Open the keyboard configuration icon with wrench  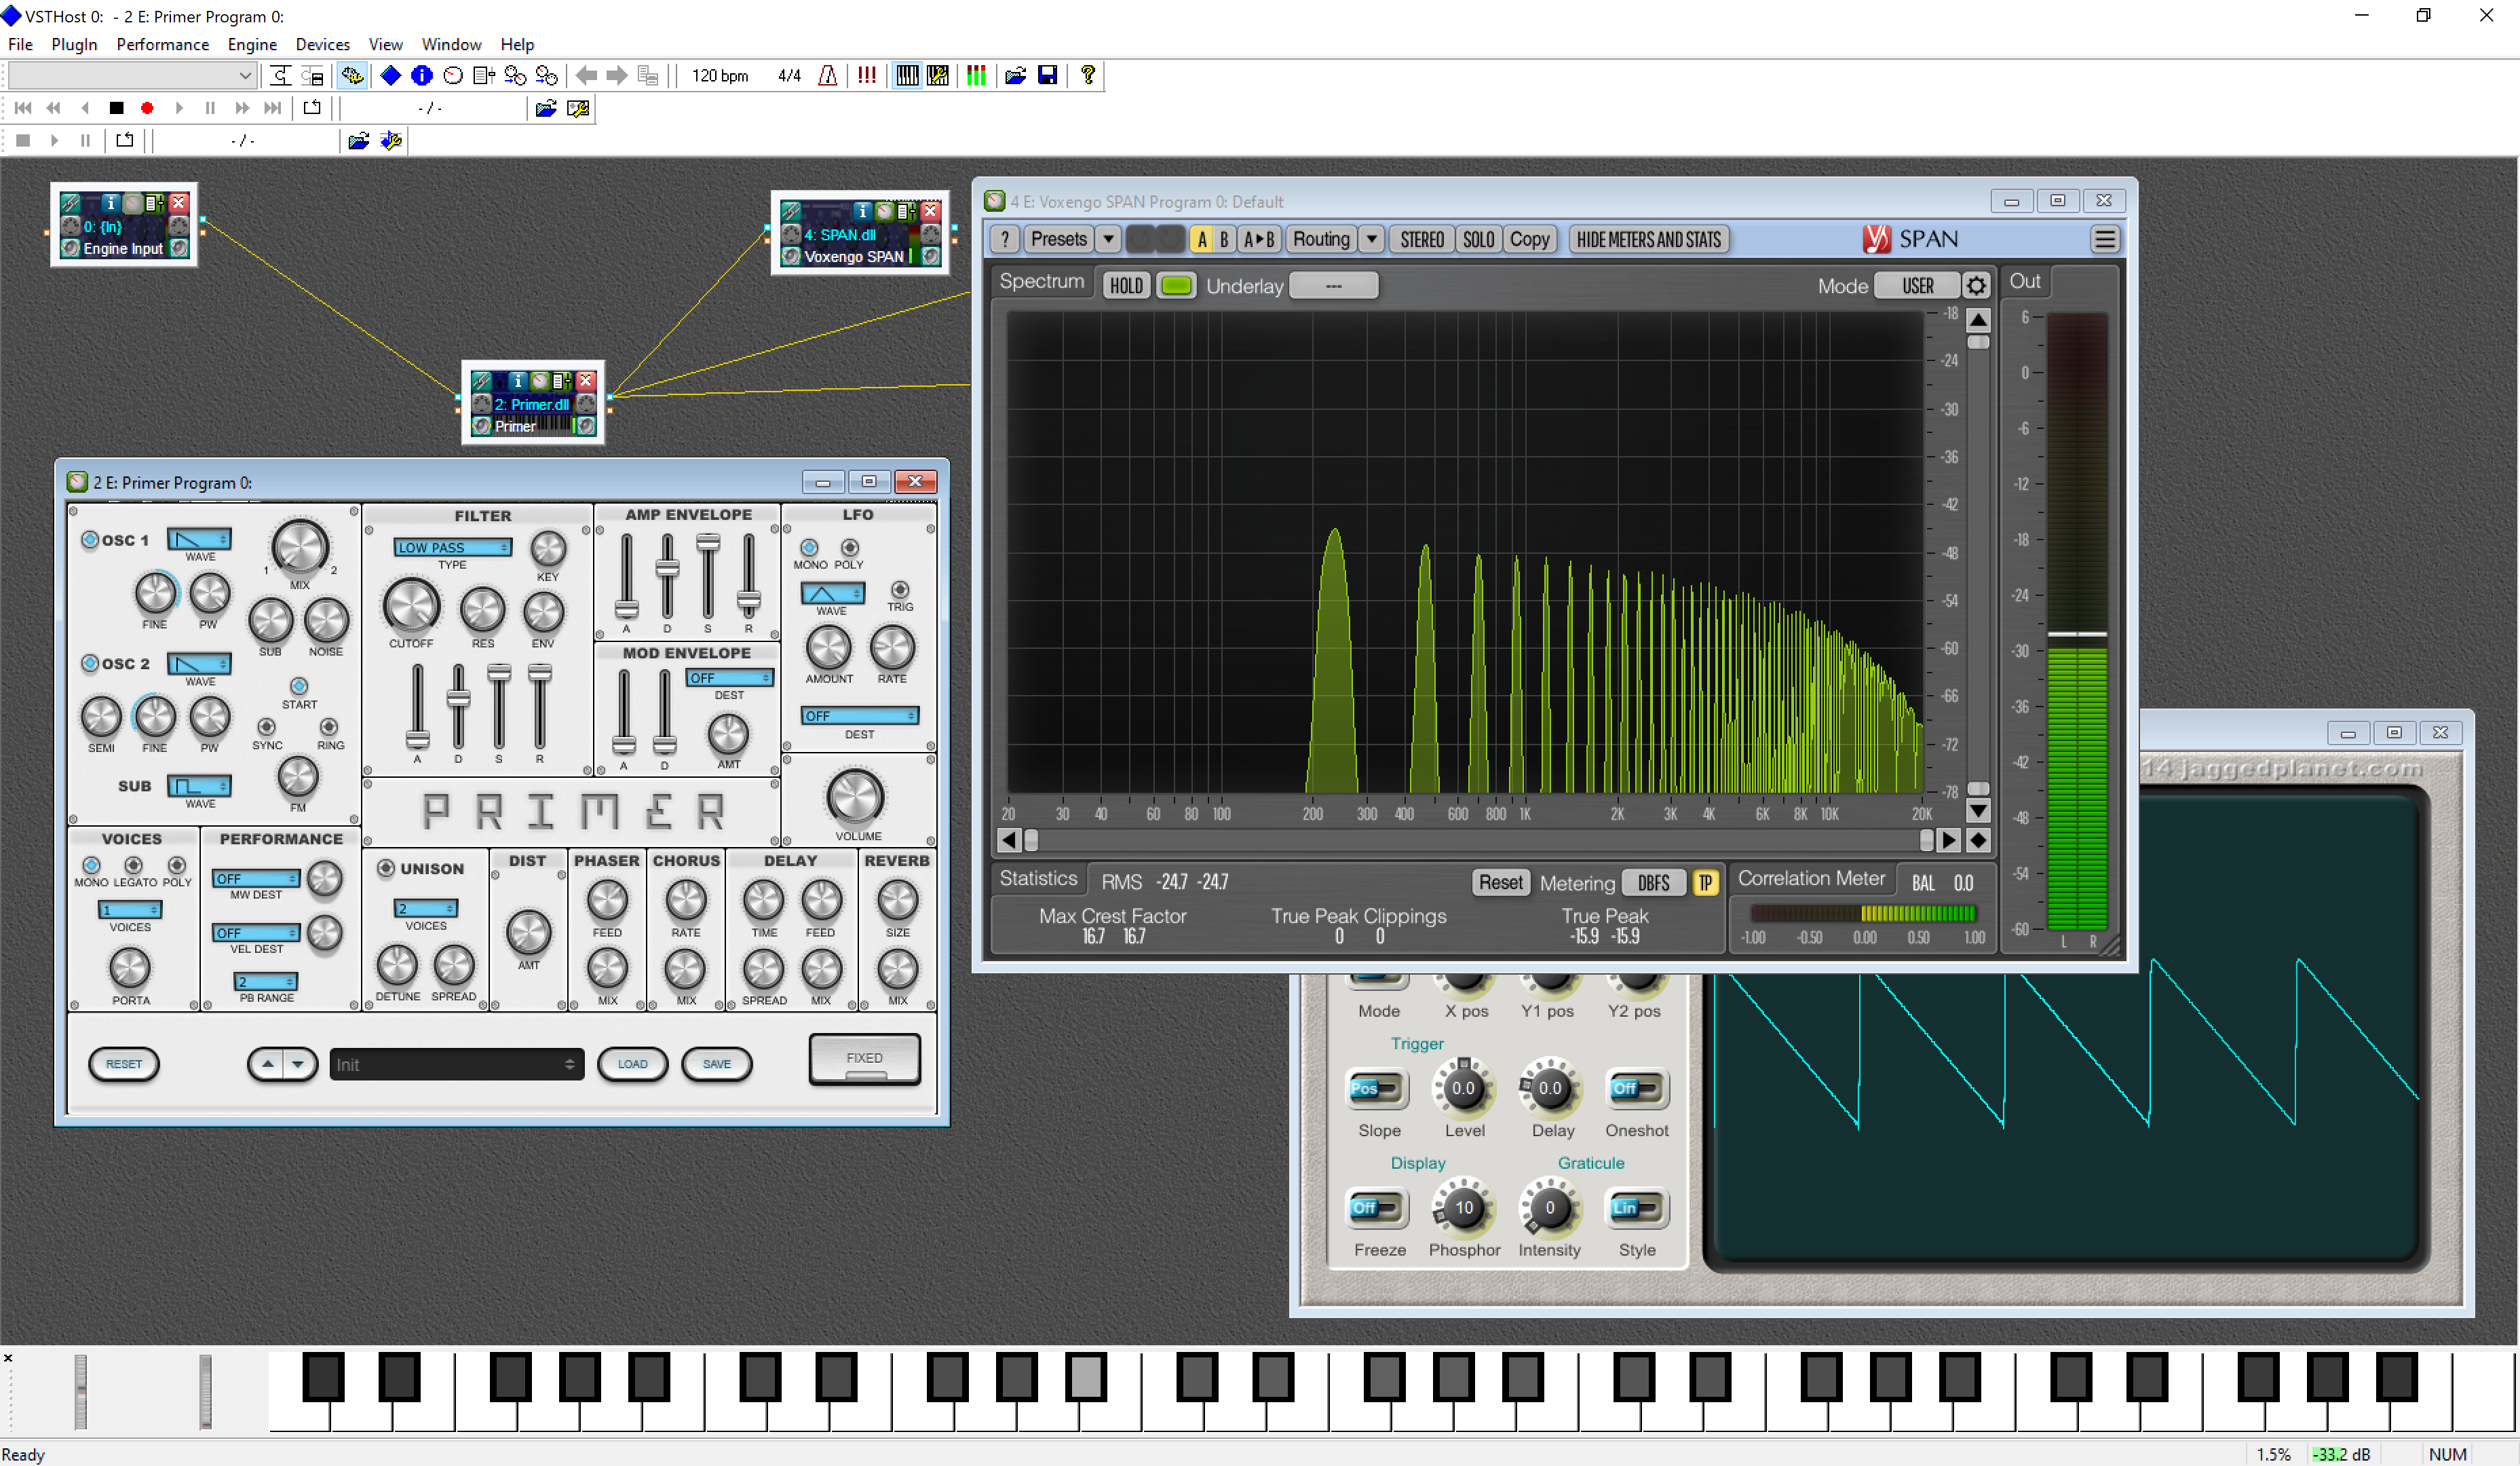point(938,76)
